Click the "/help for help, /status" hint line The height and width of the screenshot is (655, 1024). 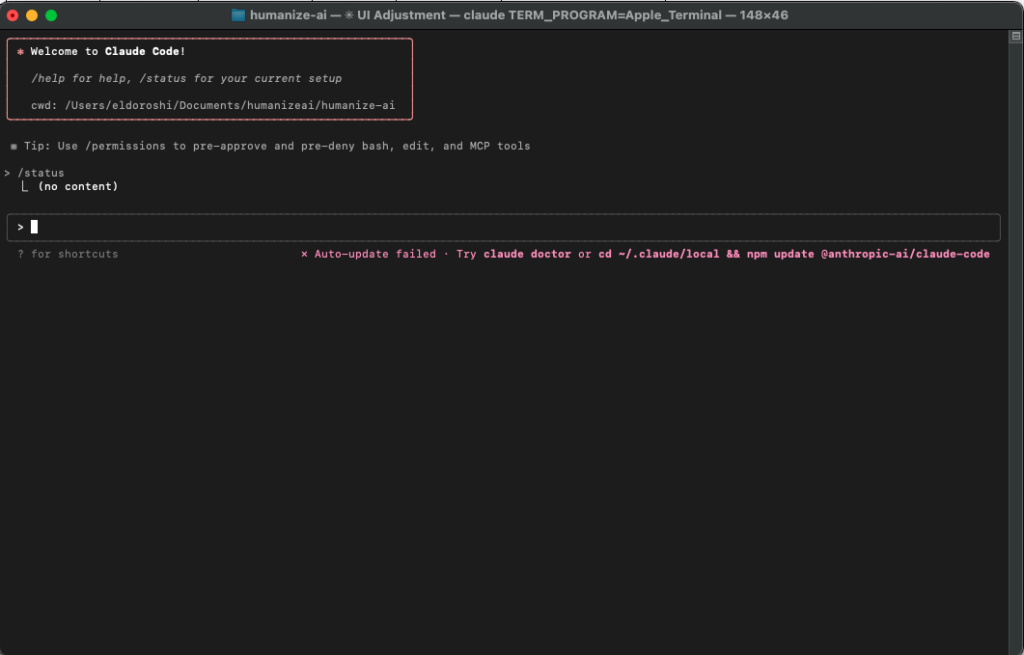point(186,78)
